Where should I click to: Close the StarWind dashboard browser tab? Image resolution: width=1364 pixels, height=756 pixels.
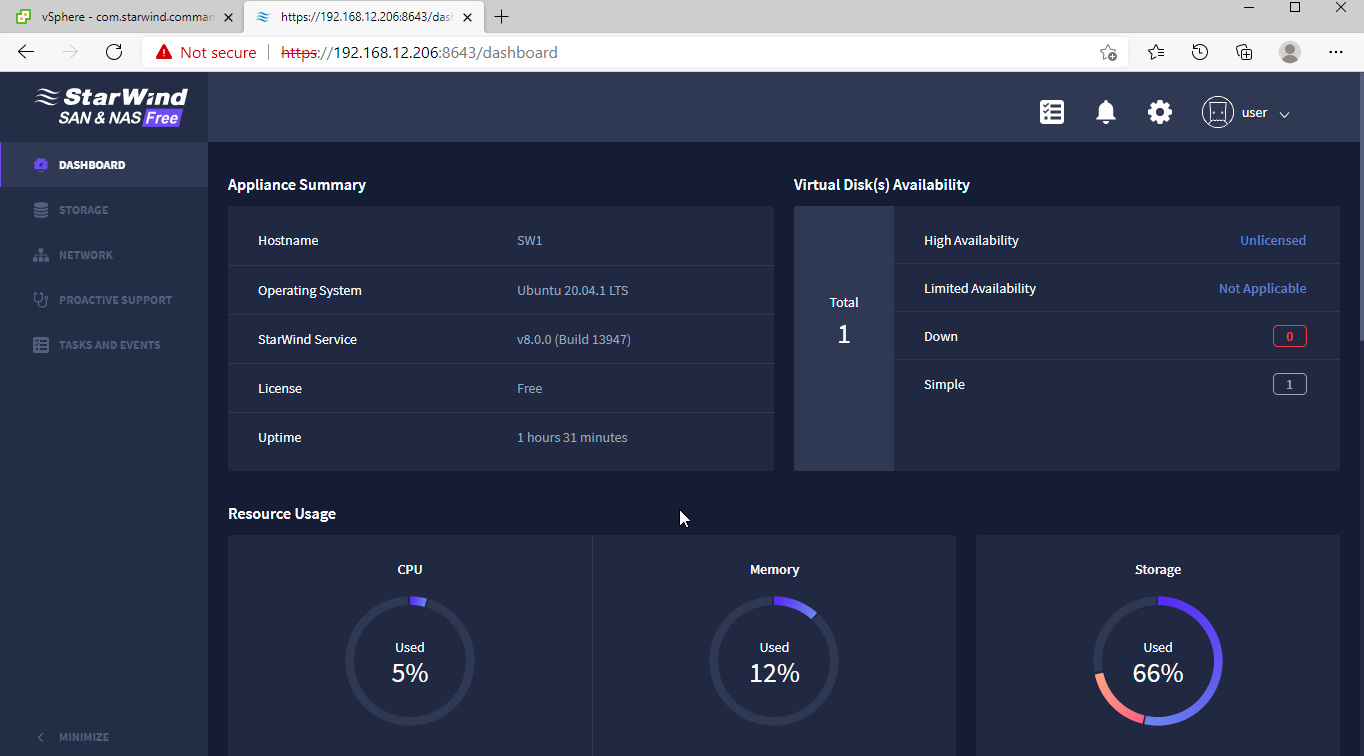click(x=467, y=17)
